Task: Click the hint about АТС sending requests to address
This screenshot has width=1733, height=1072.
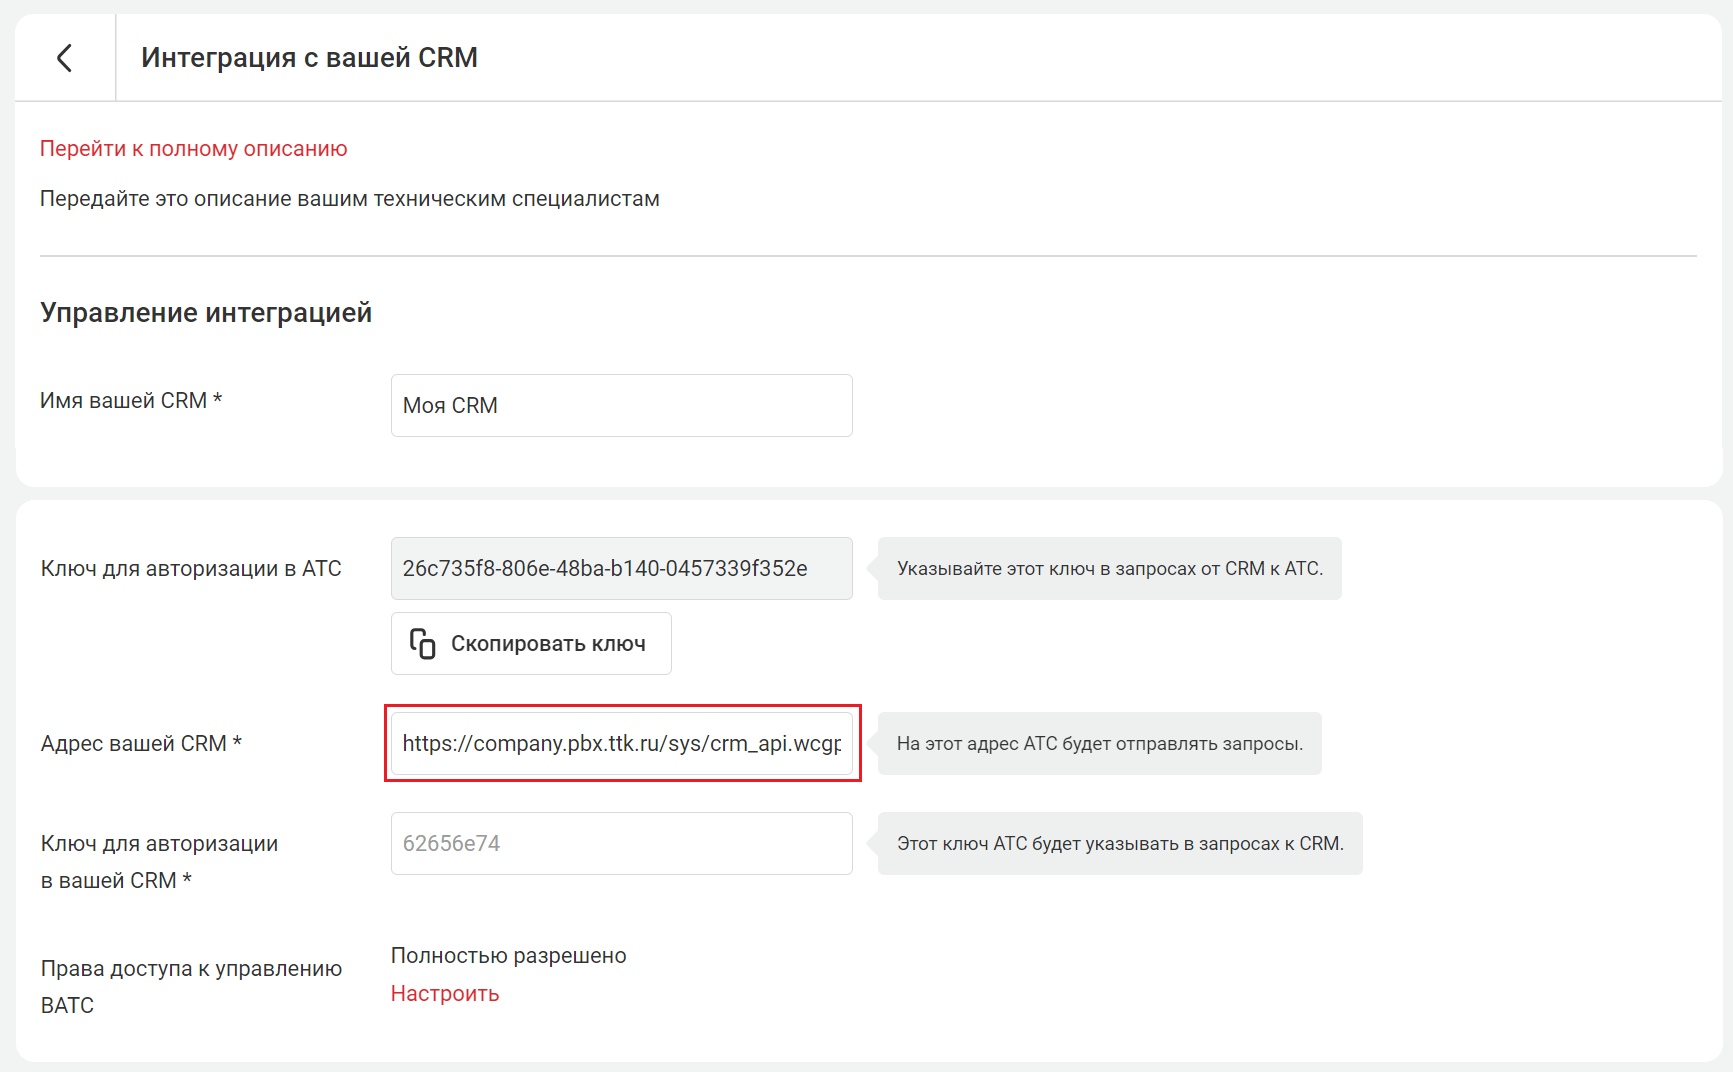Action: 1099,744
